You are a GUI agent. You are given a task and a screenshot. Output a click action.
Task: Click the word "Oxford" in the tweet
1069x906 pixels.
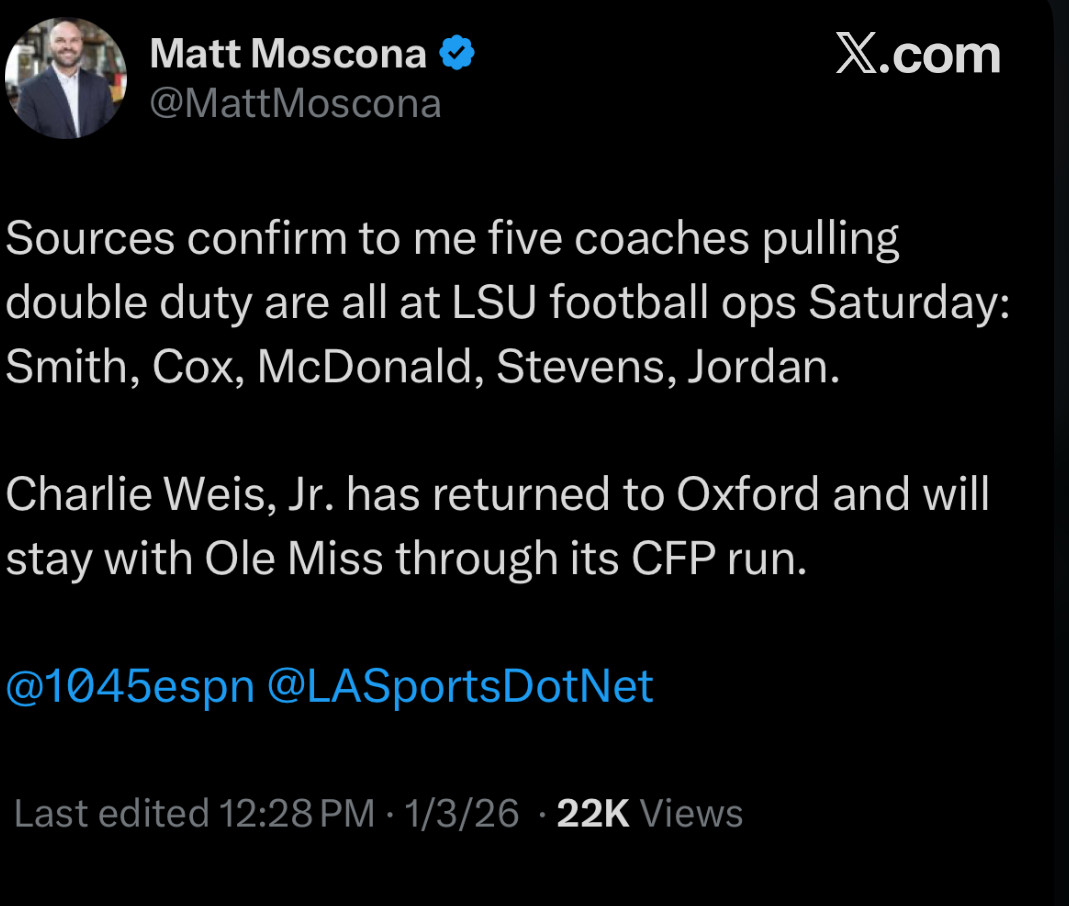(747, 495)
